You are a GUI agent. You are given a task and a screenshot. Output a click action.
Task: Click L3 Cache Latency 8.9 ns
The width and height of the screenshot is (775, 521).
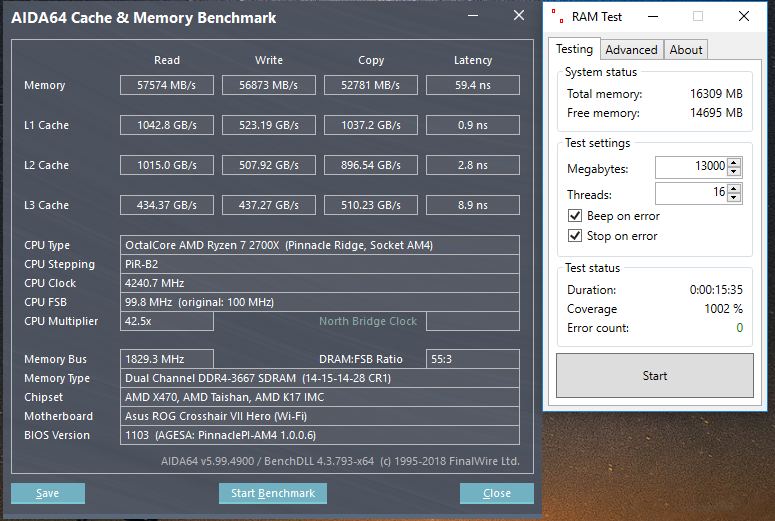click(x=473, y=205)
